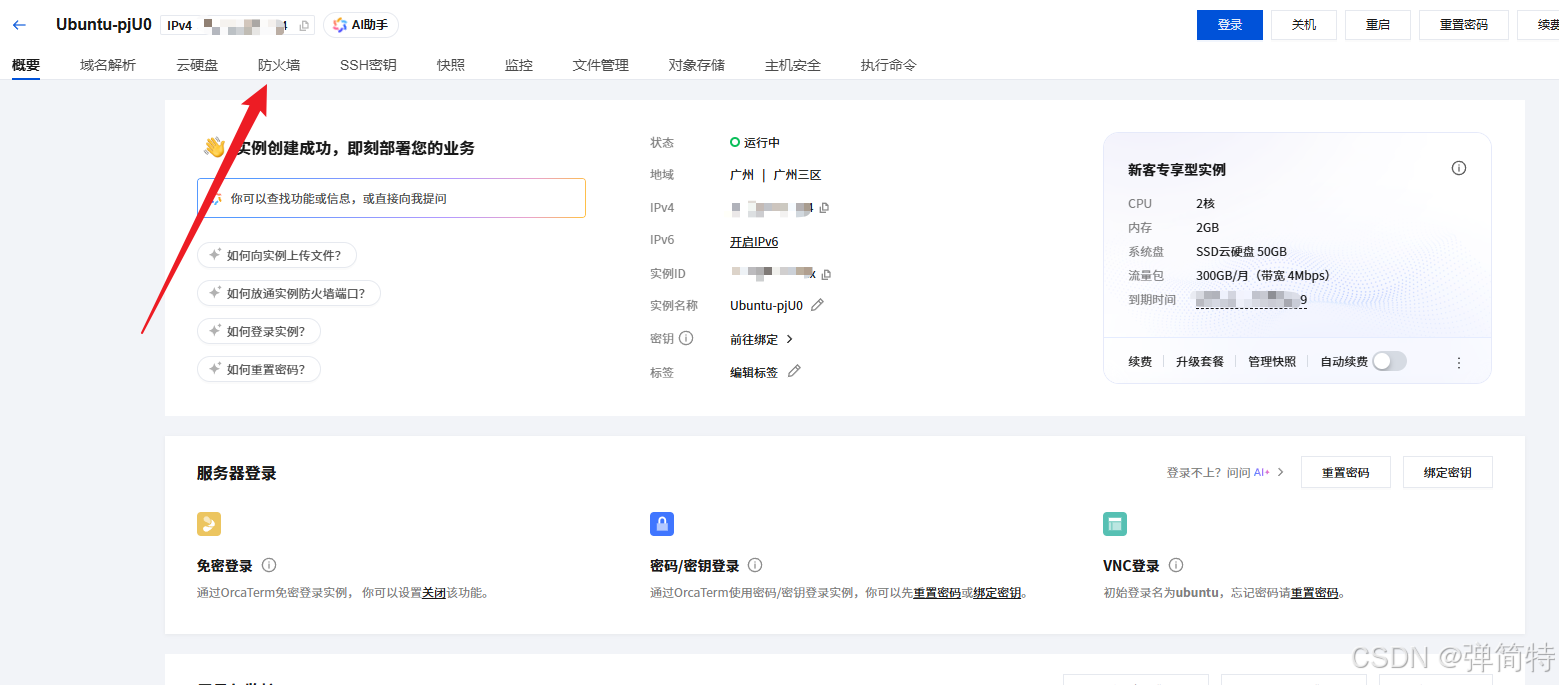Viewport: 1559px width, 685px height.
Task: Edit instance name Ubuntu-pjU0 pencil icon
Action: click(817, 305)
